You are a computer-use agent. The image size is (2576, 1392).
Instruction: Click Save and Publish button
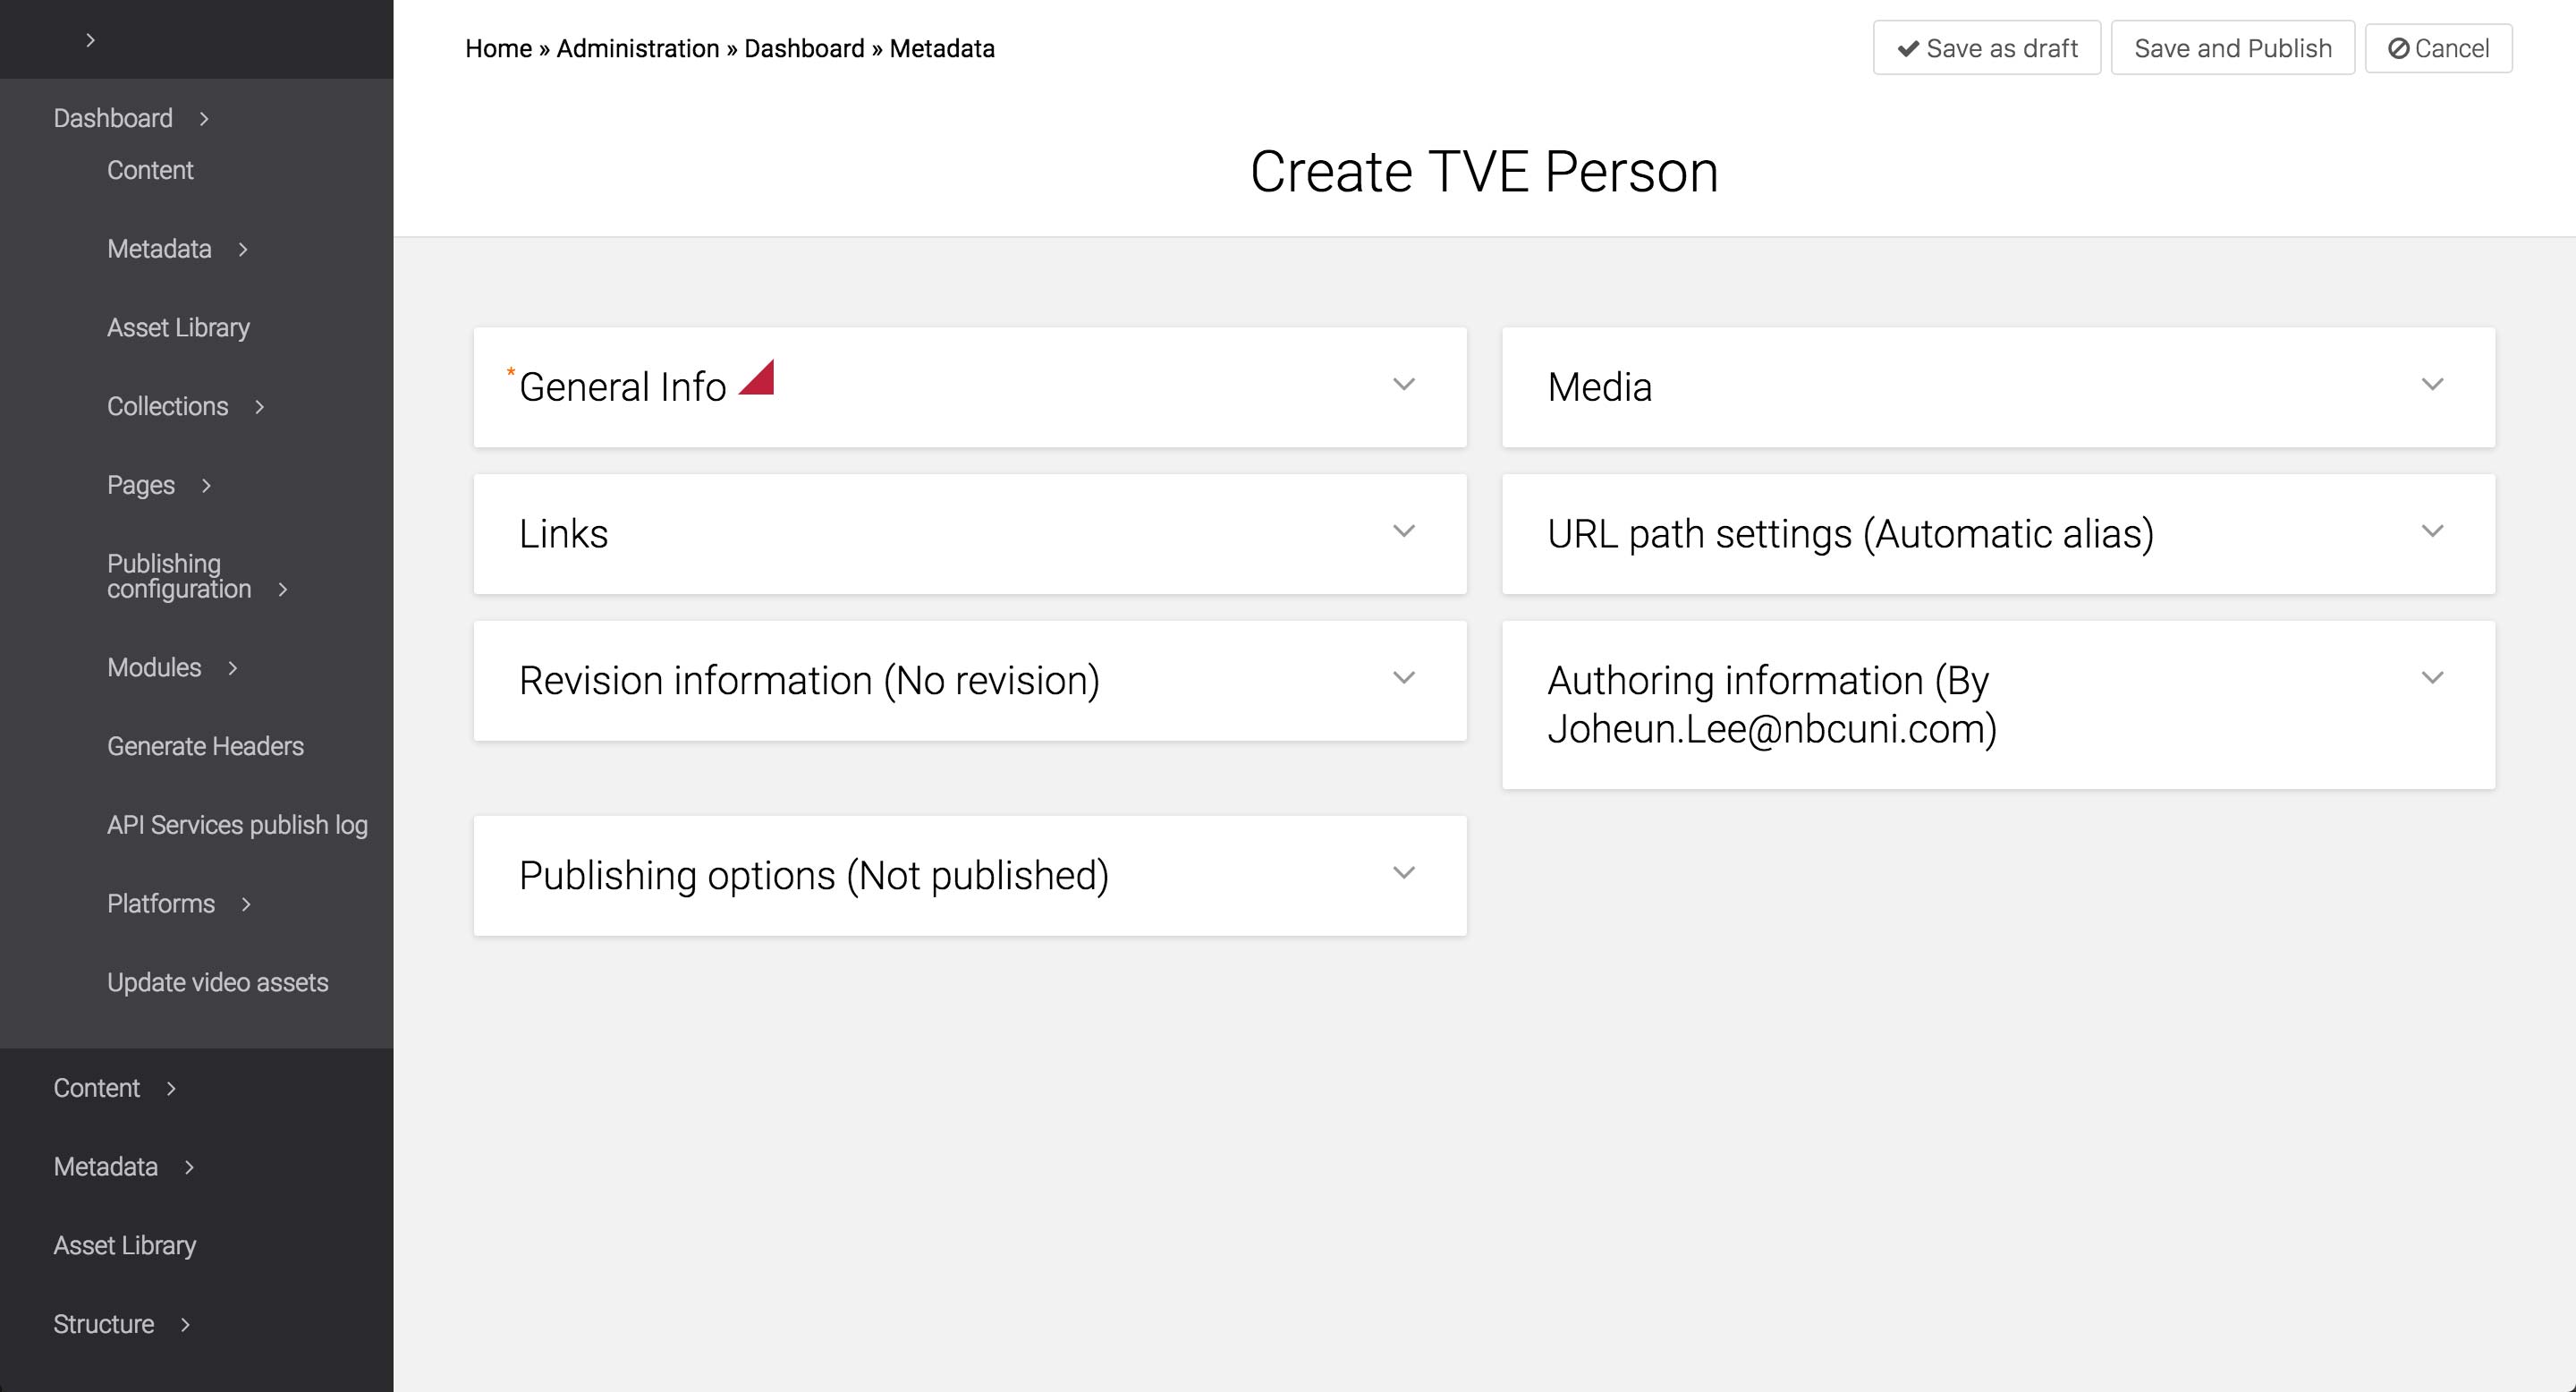[x=2232, y=49]
